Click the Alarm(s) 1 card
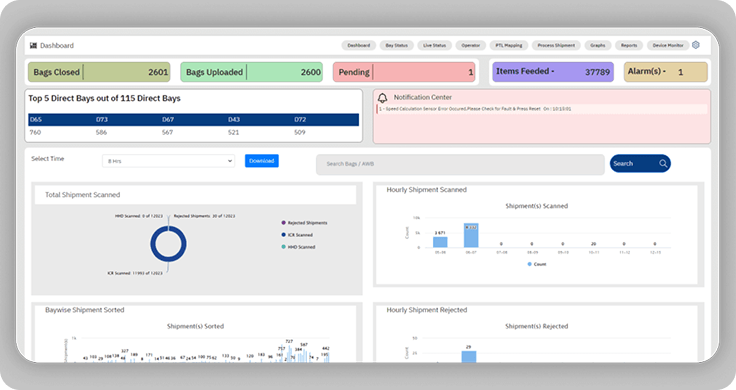Image resolution: width=736 pixels, height=390 pixels. (x=666, y=72)
